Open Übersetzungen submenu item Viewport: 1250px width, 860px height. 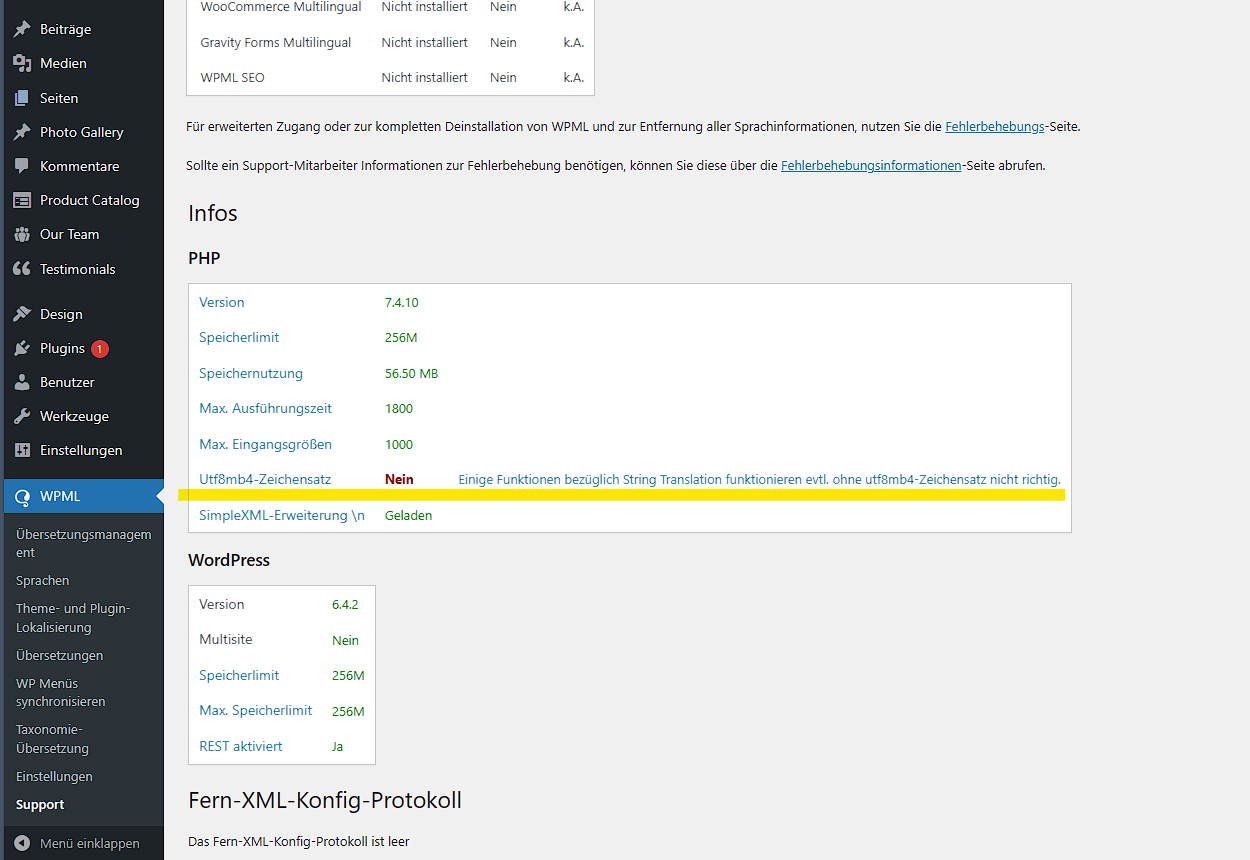pyautogui.click(x=60, y=656)
